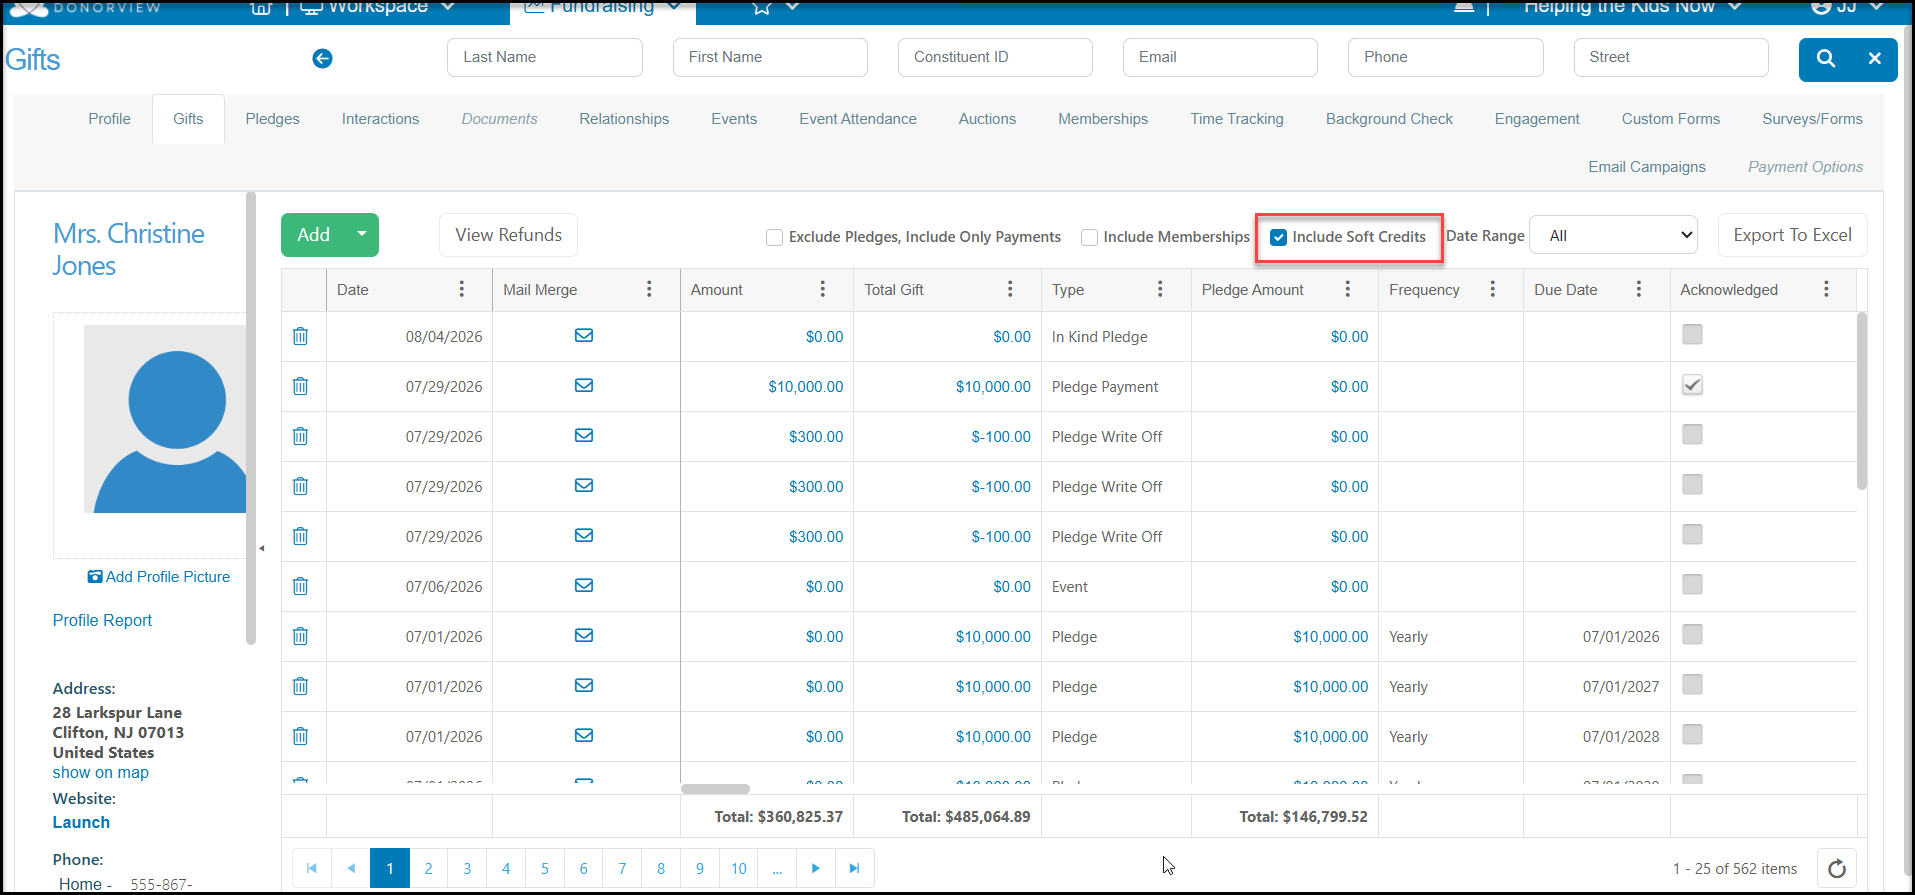Collapse the constituent side panel arrow
The height and width of the screenshot is (895, 1915).
point(262,548)
